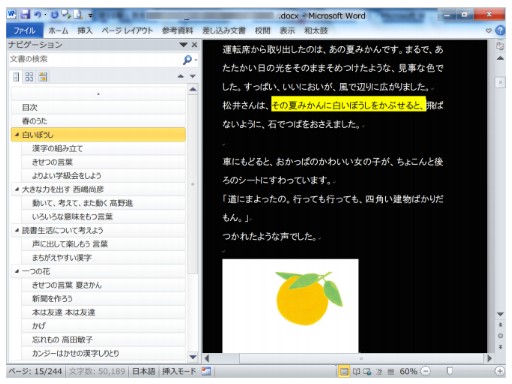
Task: Click the magnifier search icon
Action: [187, 60]
